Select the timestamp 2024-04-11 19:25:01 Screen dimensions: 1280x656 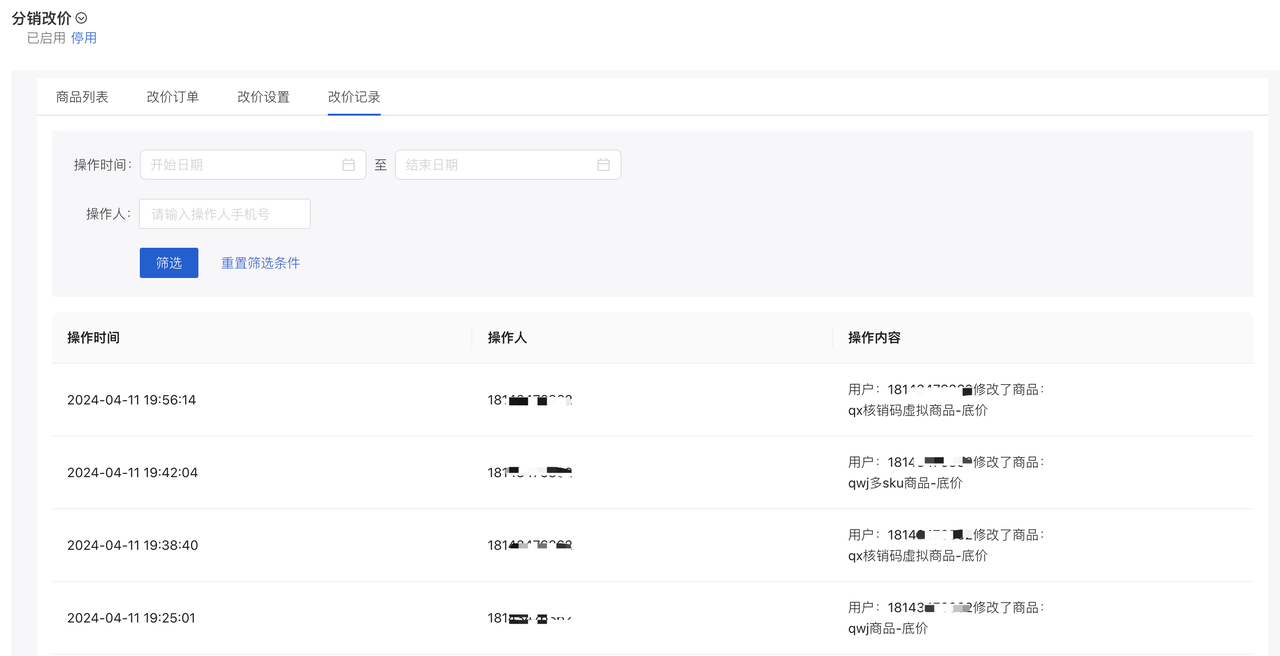131,618
